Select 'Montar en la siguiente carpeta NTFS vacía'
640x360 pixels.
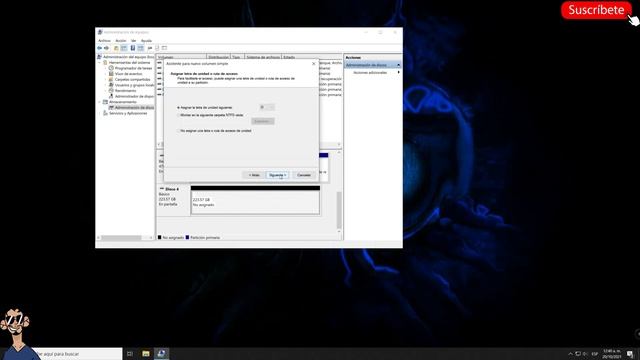coord(178,116)
